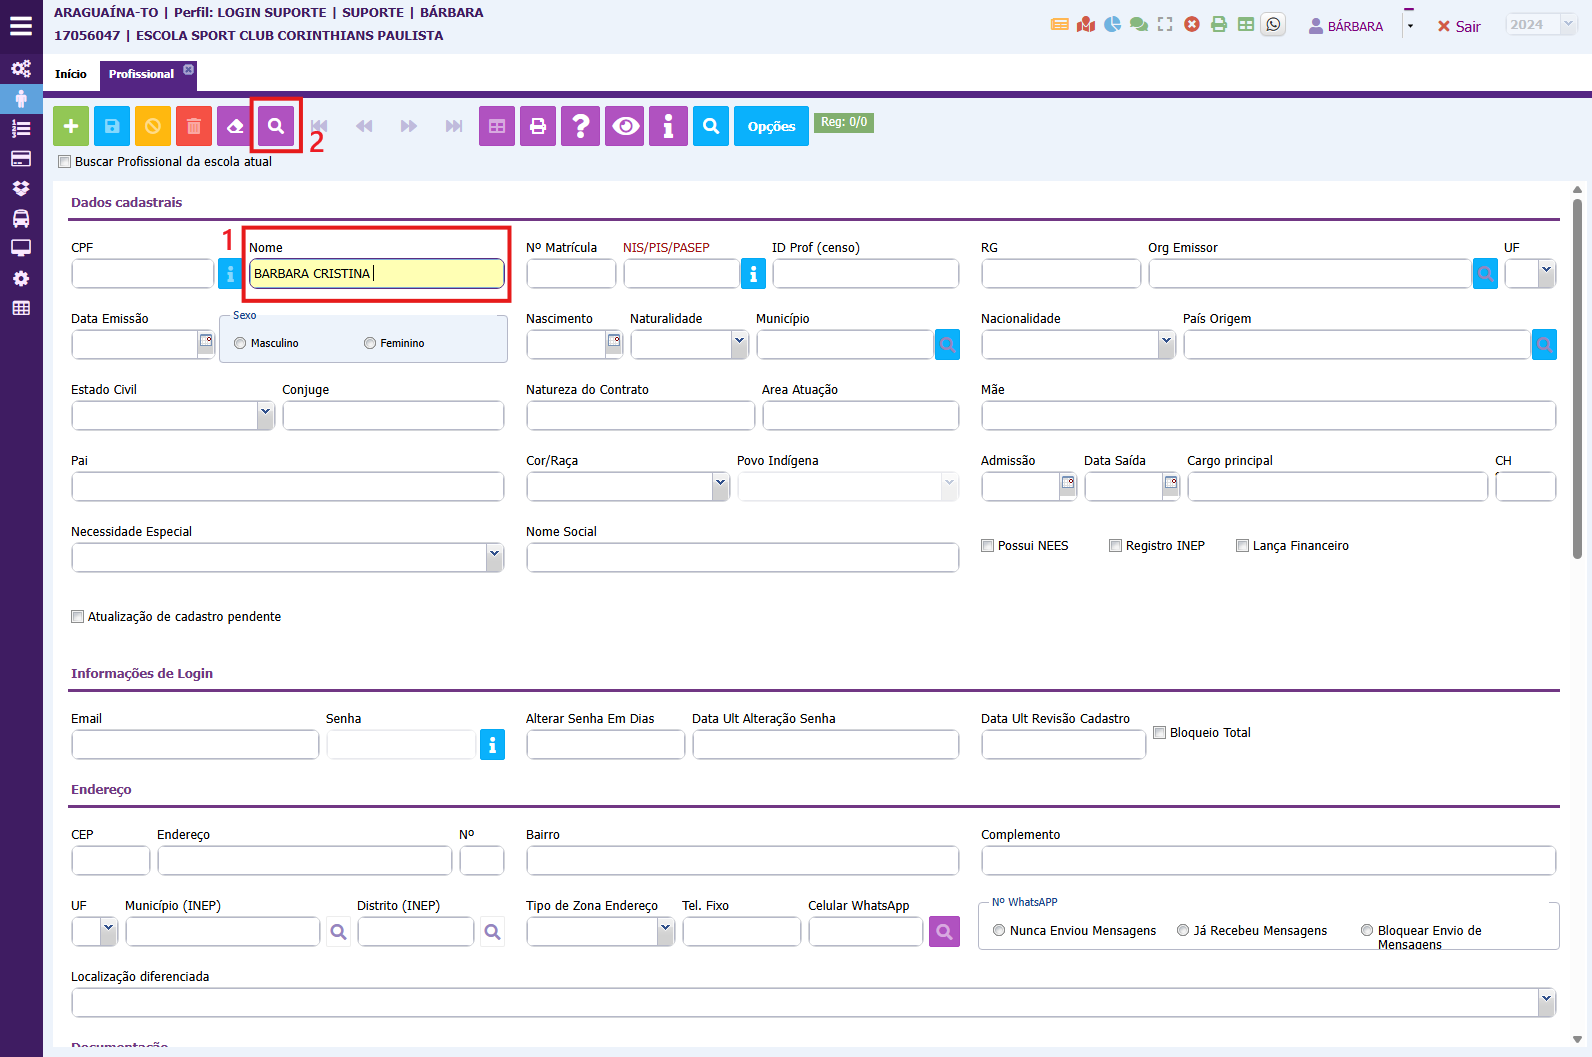The width and height of the screenshot is (1592, 1057).
Task: Open the Necessidade Especial dropdown
Action: click(x=494, y=557)
